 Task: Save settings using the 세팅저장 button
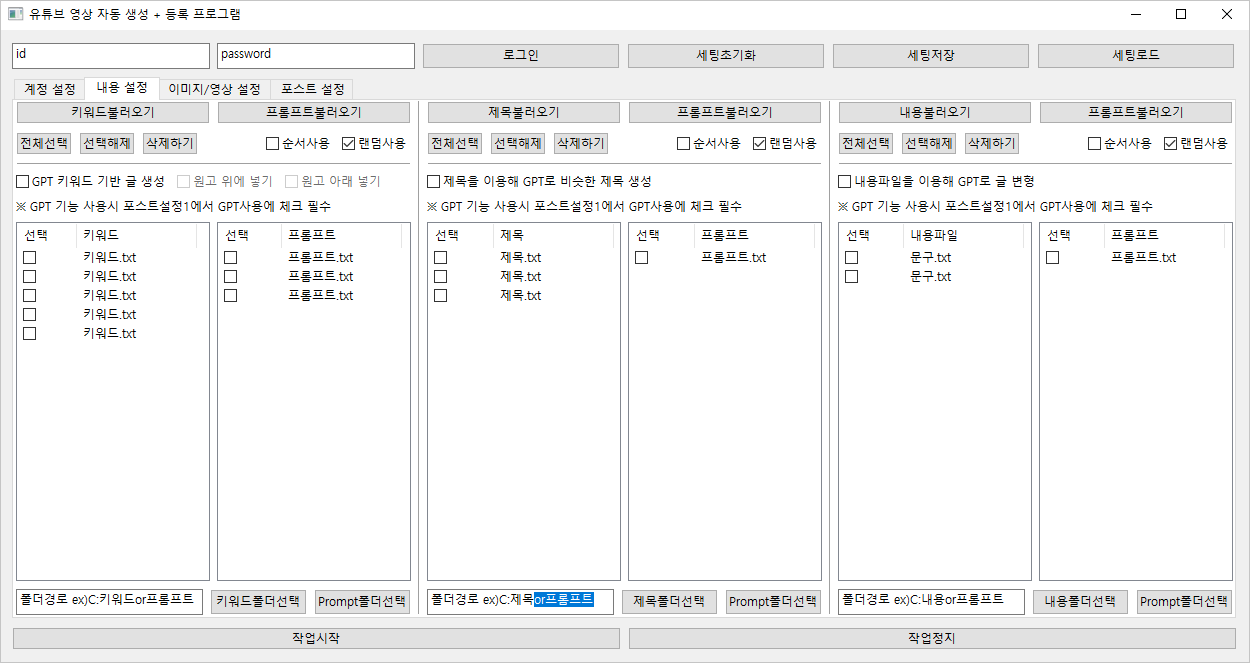[930, 55]
